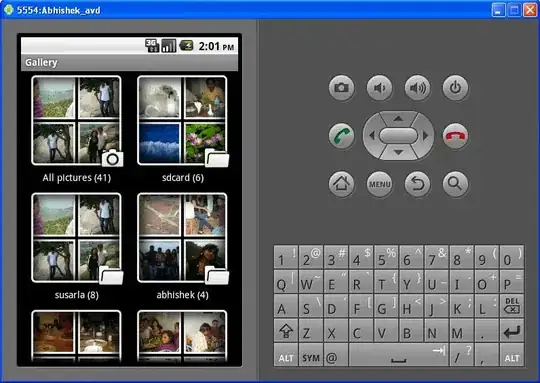Click the emulator camera hardware button
Image resolution: width=540 pixels, height=383 pixels.
(341, 87)
